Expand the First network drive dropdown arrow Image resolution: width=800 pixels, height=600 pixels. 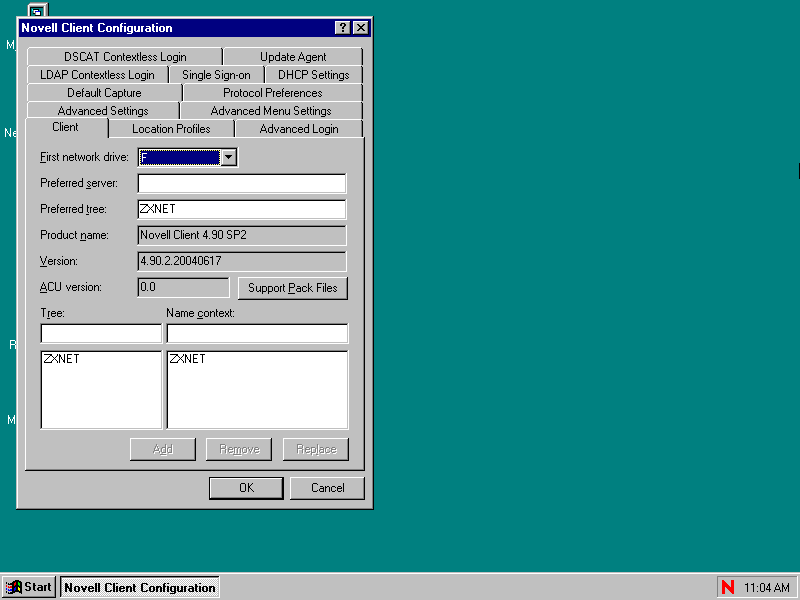(x=229, y=158)
